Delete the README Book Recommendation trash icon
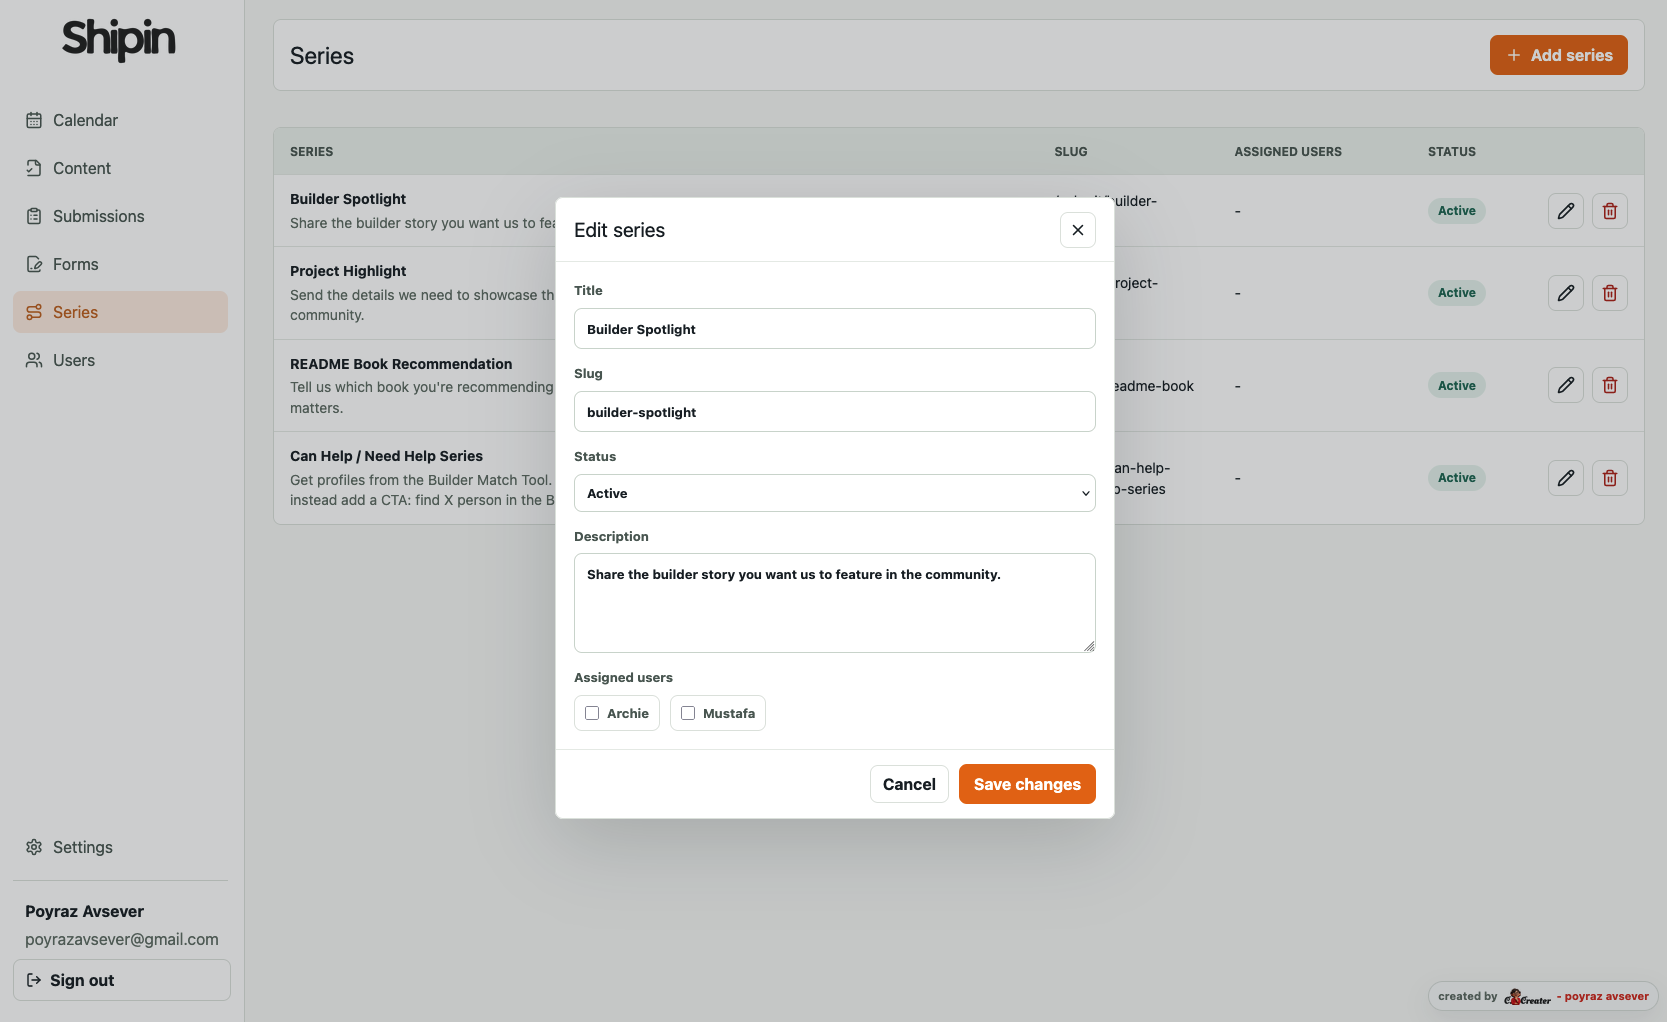Viewport: 1667px width, 1022px height. pyautogui.click(x=1610, y=385)
